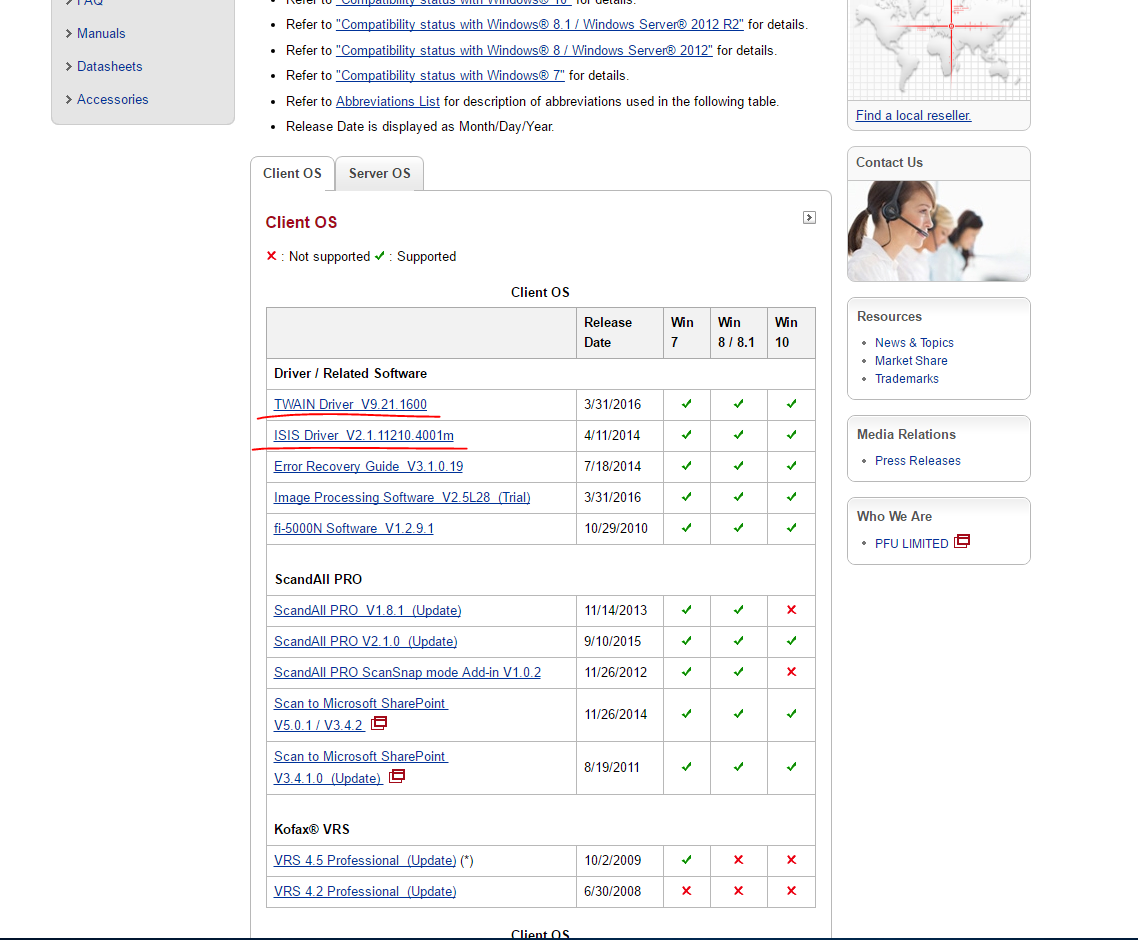Open ScandAll PRO ScanSnap mode Add-in link
This screenshot has height=940, width=1138.
[x=407, y=673]
